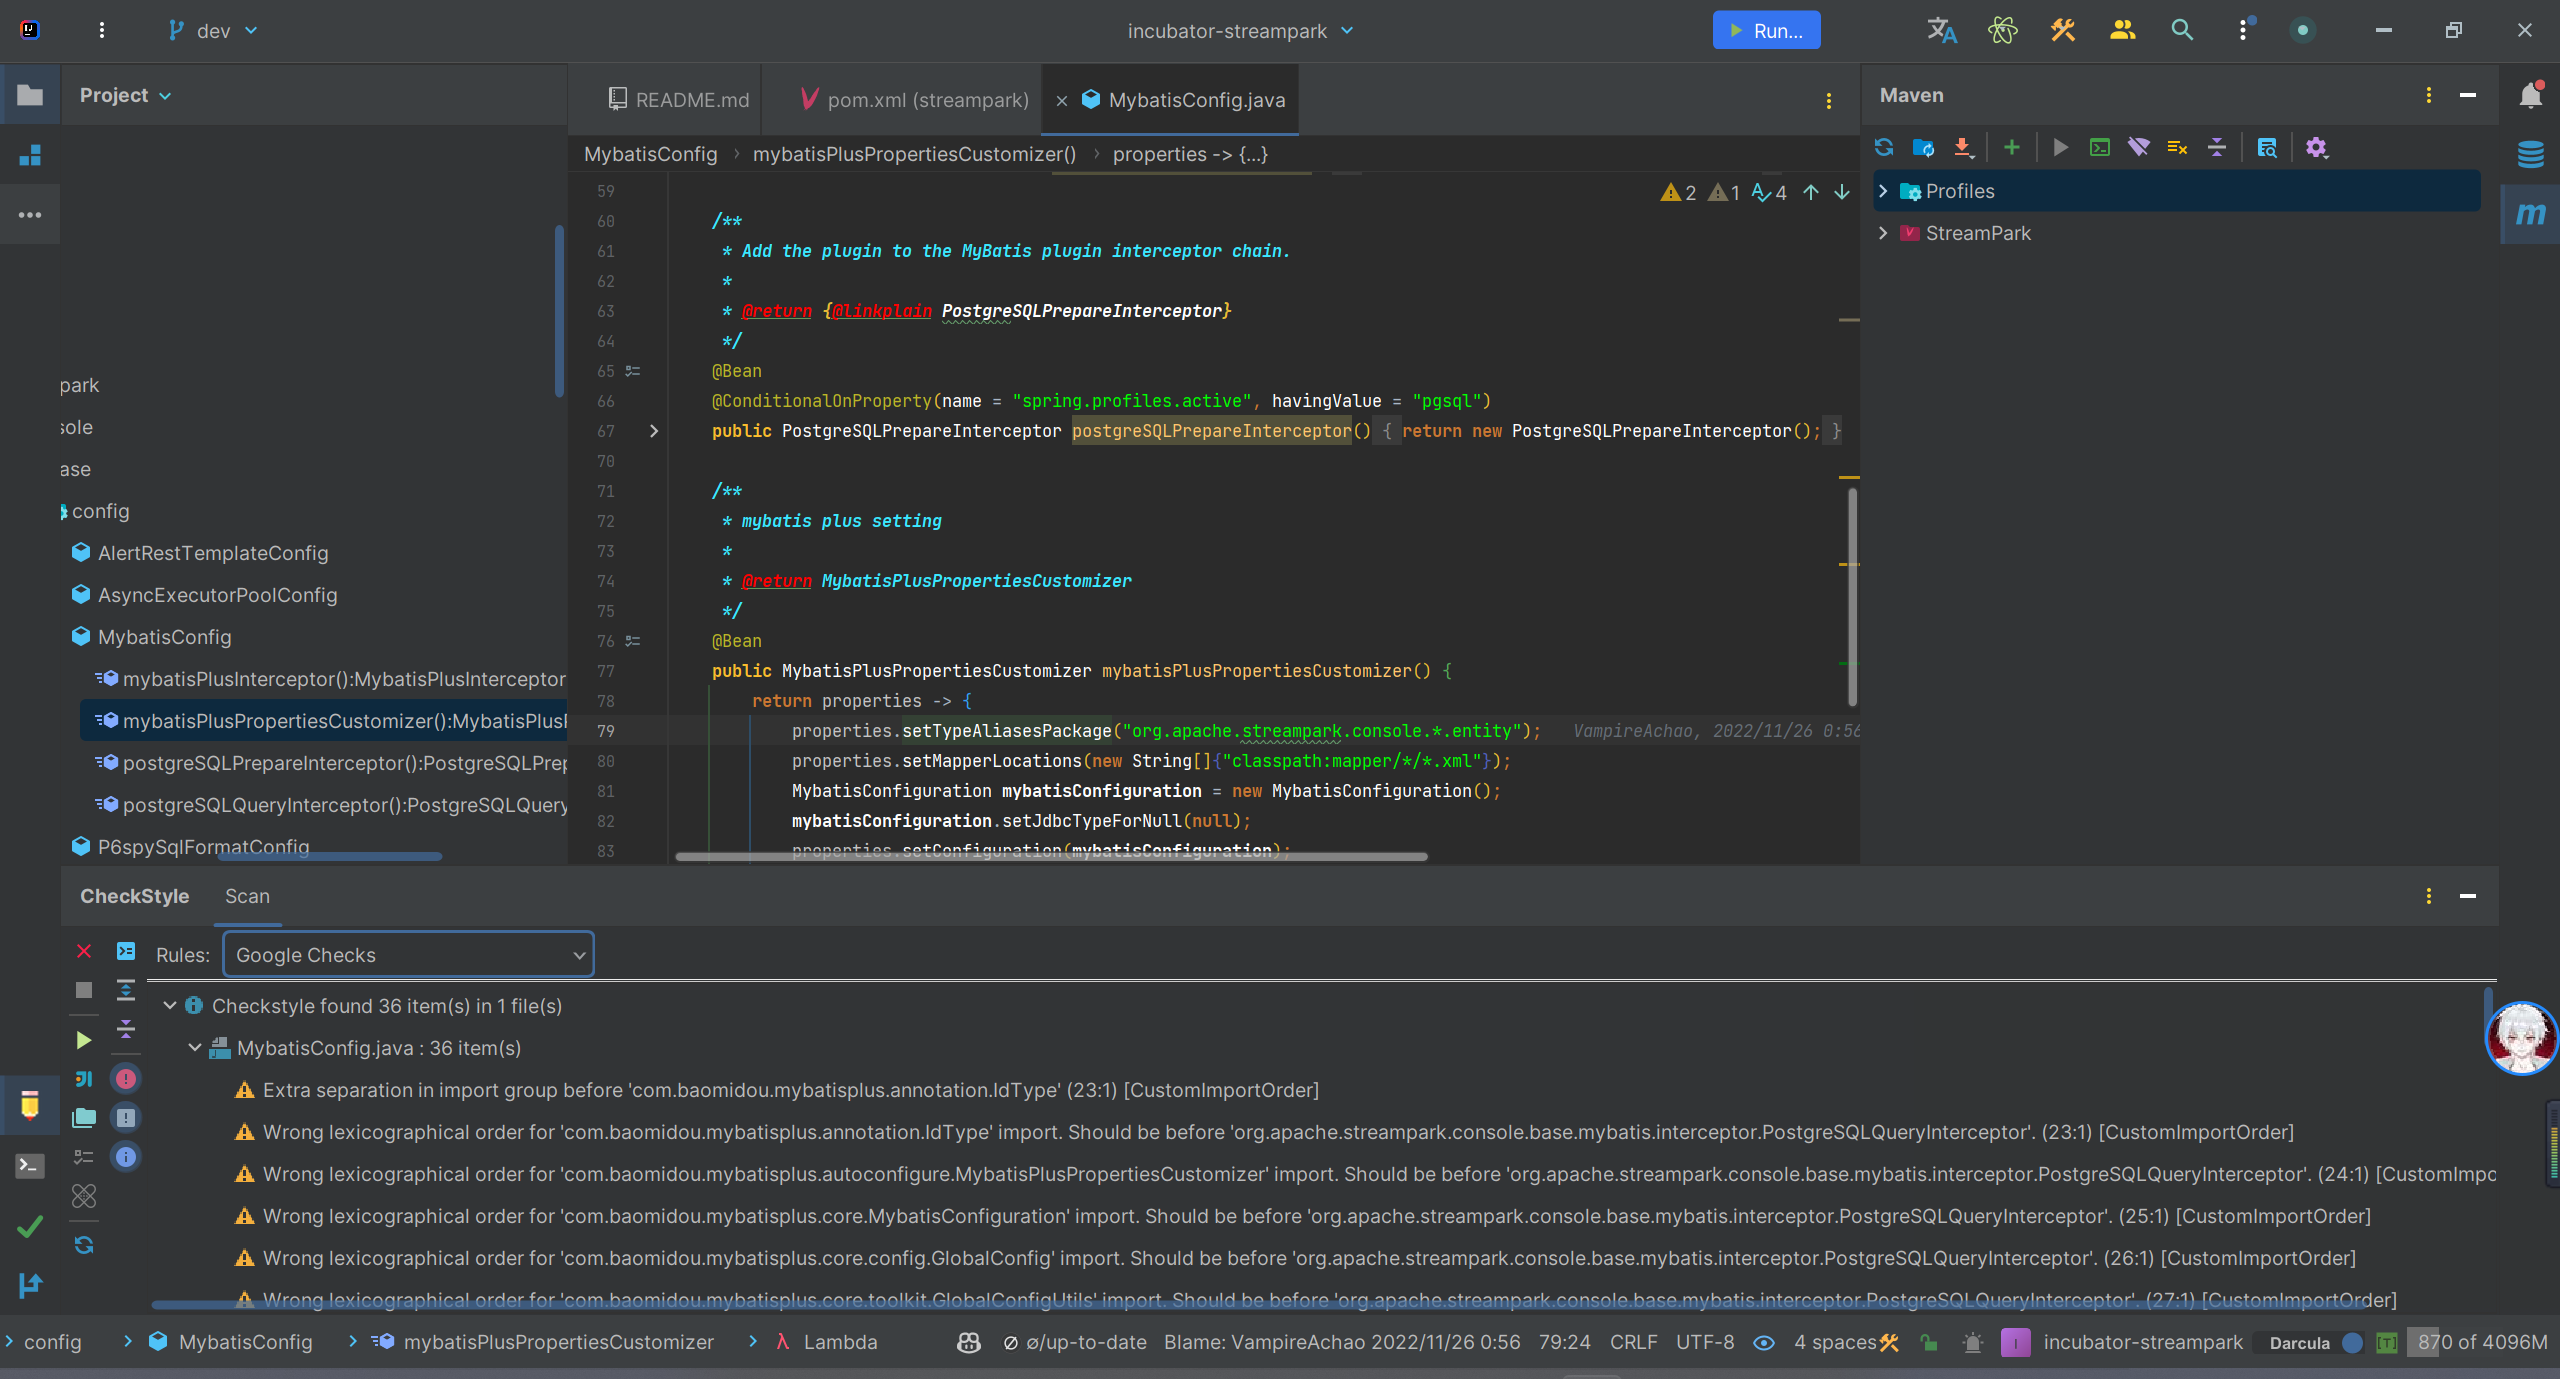Run Checkstyle check on current file
The image size is (2560, 1379).
[x=84, y=1040]
